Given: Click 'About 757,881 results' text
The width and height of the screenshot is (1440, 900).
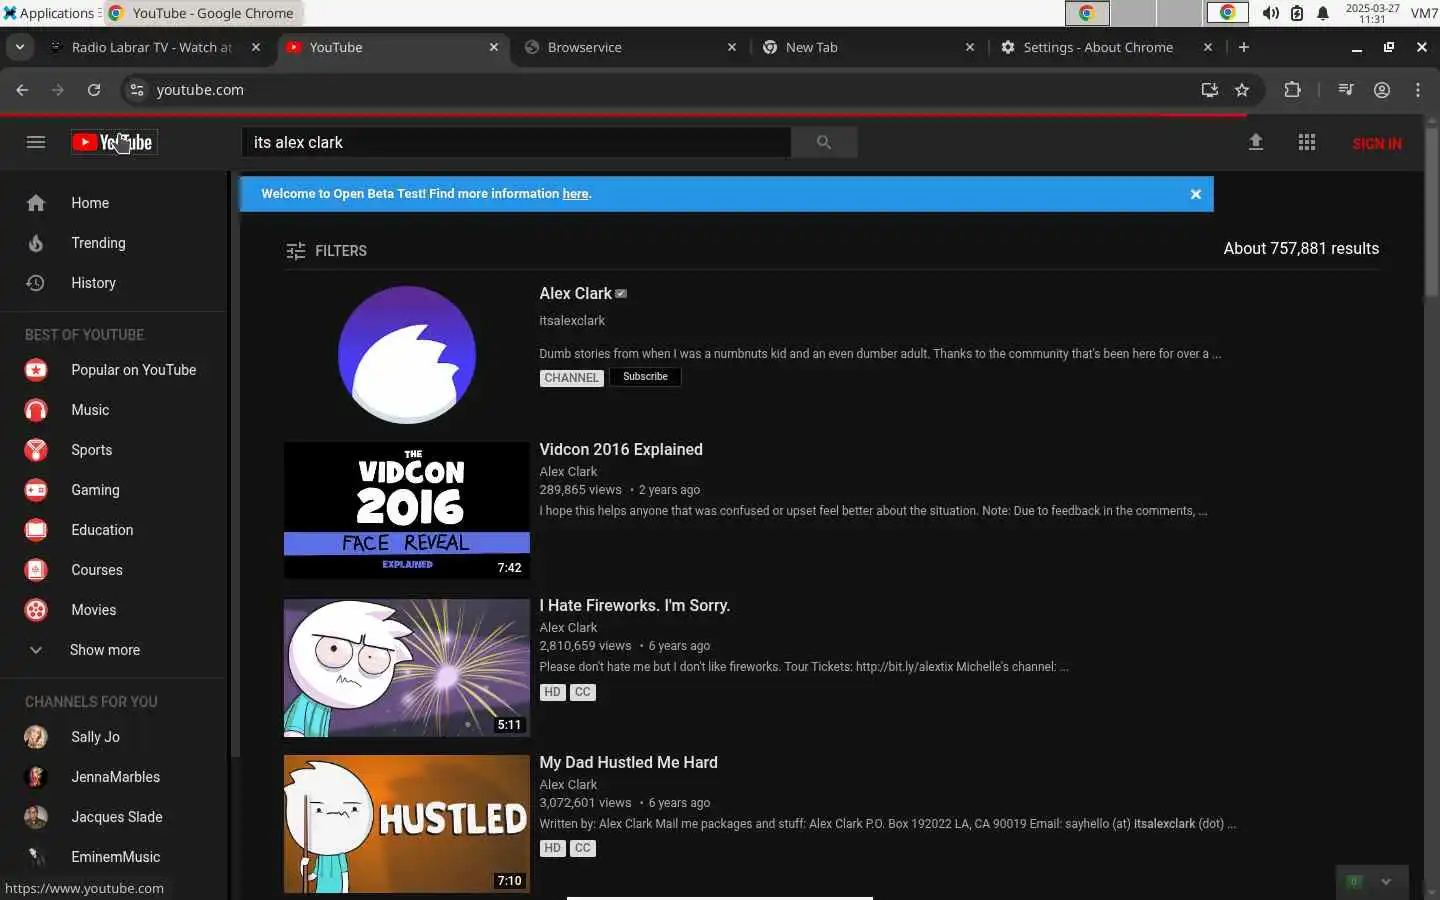Looking at the screenshot, I should [1301, 249].
